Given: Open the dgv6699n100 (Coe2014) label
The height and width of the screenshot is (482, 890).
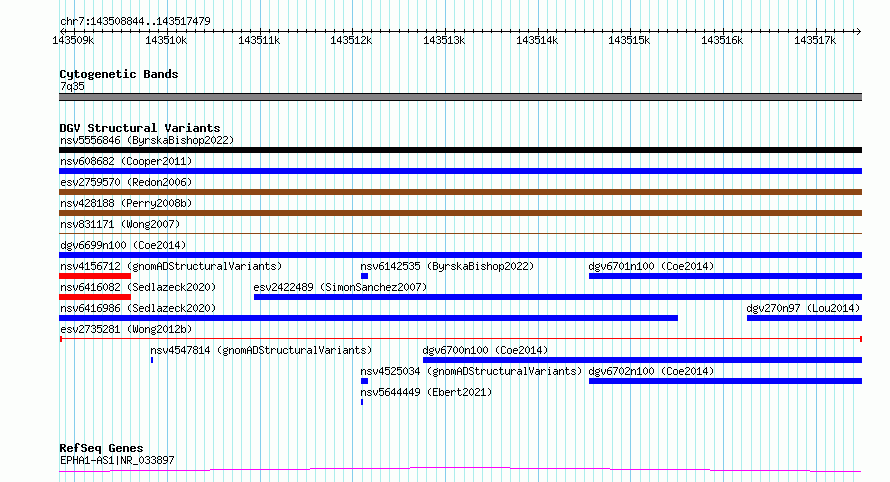Looking at the screenshot, I should 123,245.
